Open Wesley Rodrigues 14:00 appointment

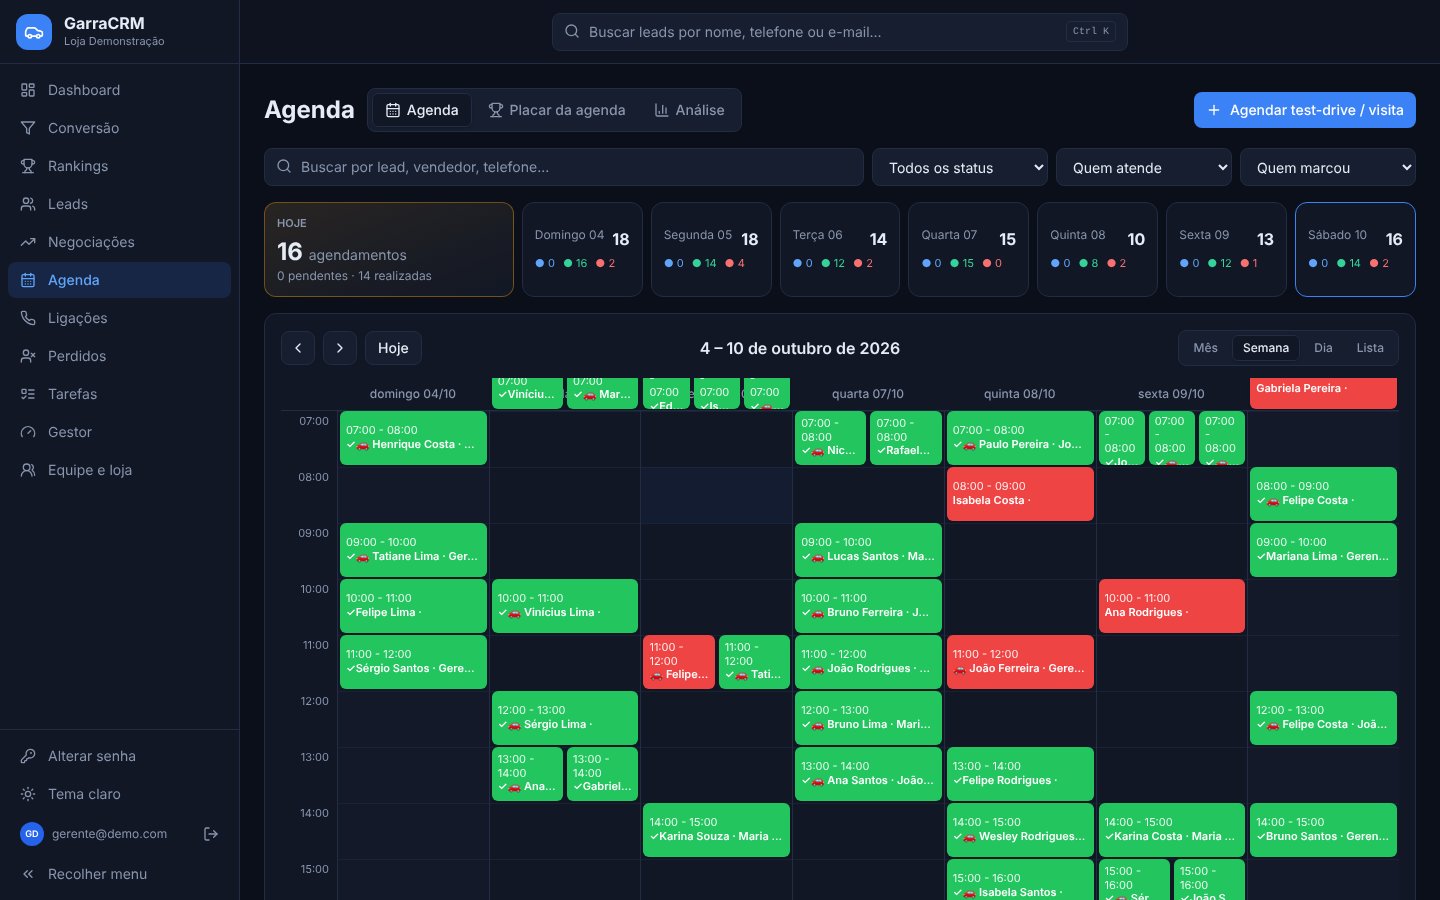[x=1020, y=830]
